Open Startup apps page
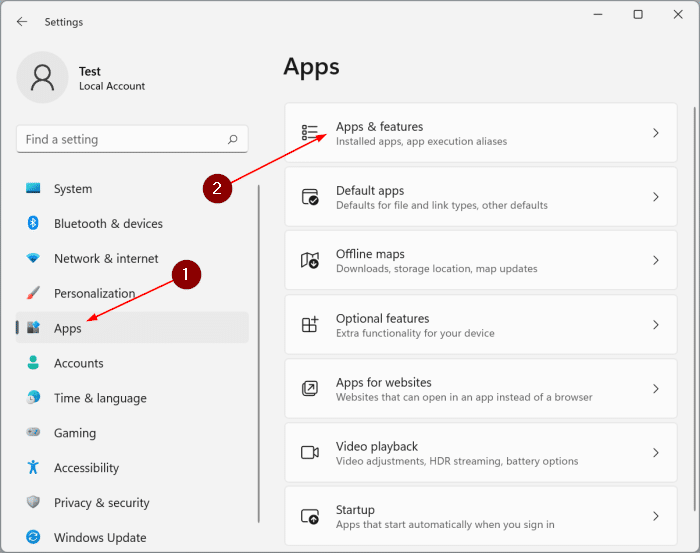Screen dimensions: 700x553 pyautogui.click(x=481, y=516)
